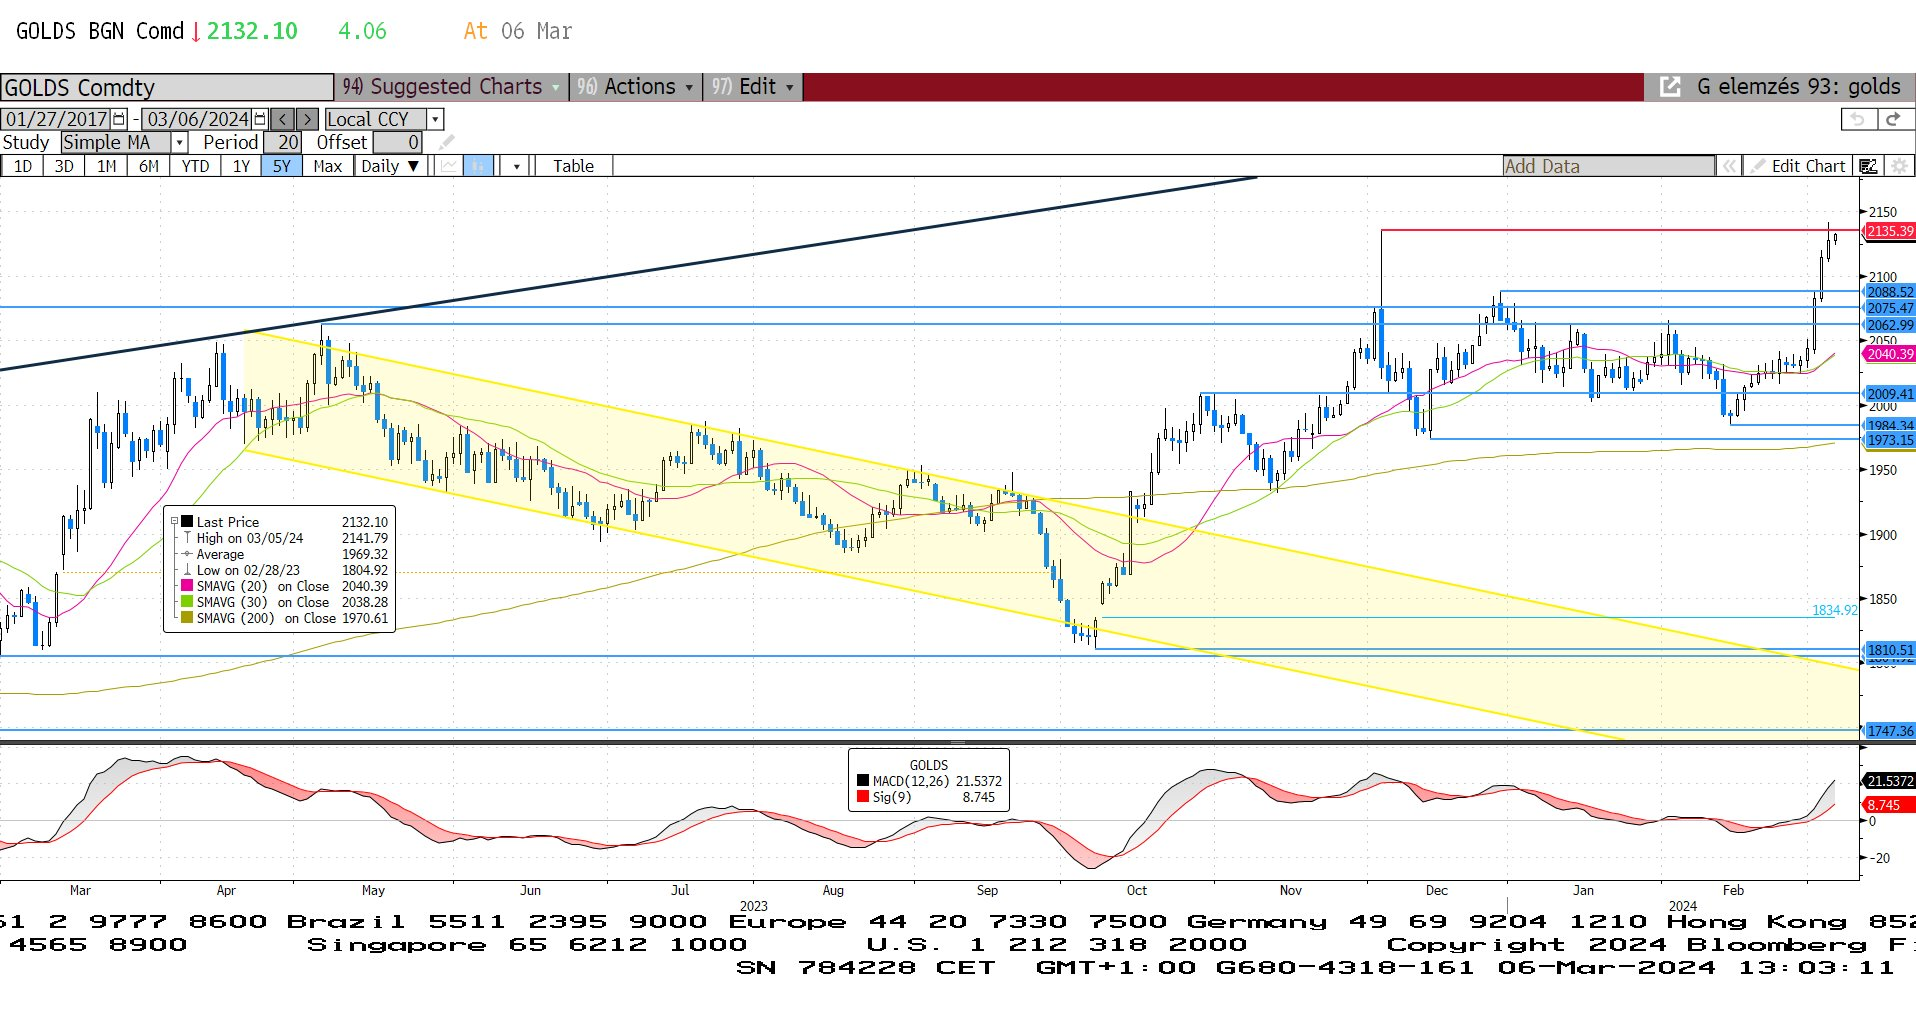This screenshot has height=1023, width=1916.
Task: Click the 1834.92 level annotation
Action: coord(1834,610)
